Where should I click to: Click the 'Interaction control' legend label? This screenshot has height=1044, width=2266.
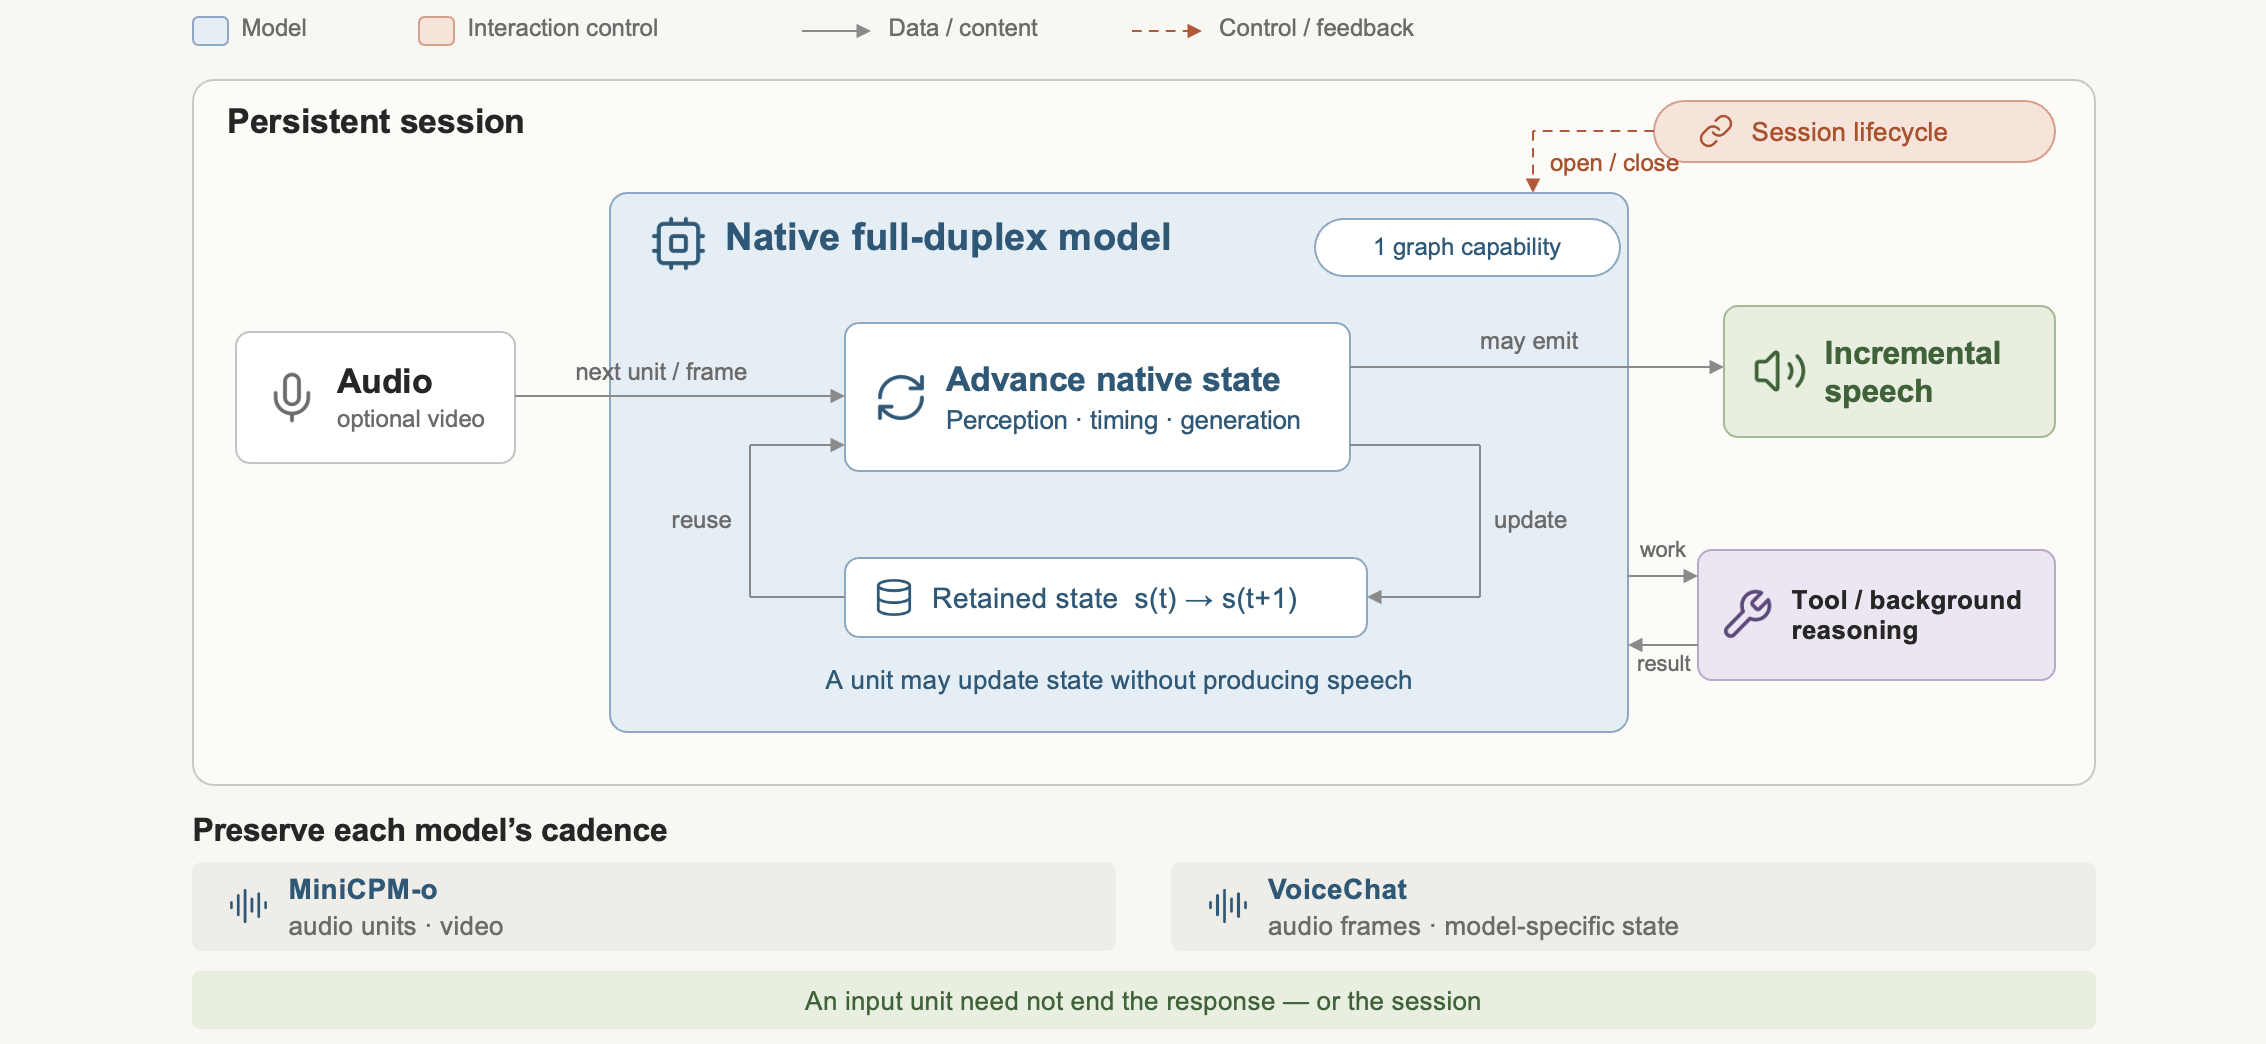(x=563, y=28)
